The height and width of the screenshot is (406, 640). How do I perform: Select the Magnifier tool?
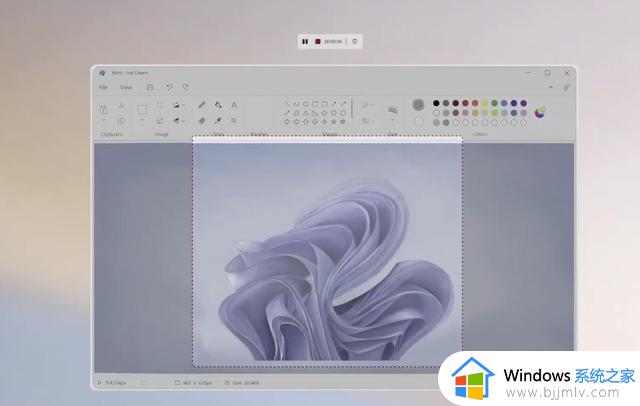point(234,120)
